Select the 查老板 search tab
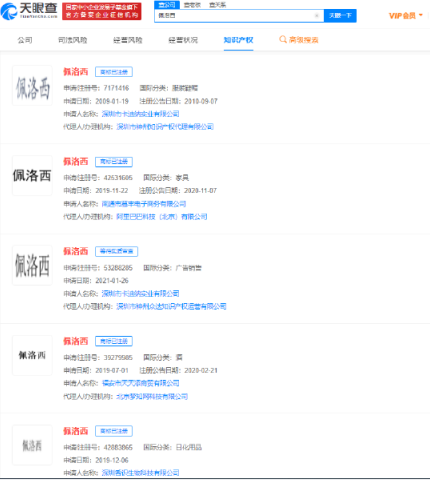Image resolution: width=430 pixels, height=480 pixels. click(x=192, y=5)
